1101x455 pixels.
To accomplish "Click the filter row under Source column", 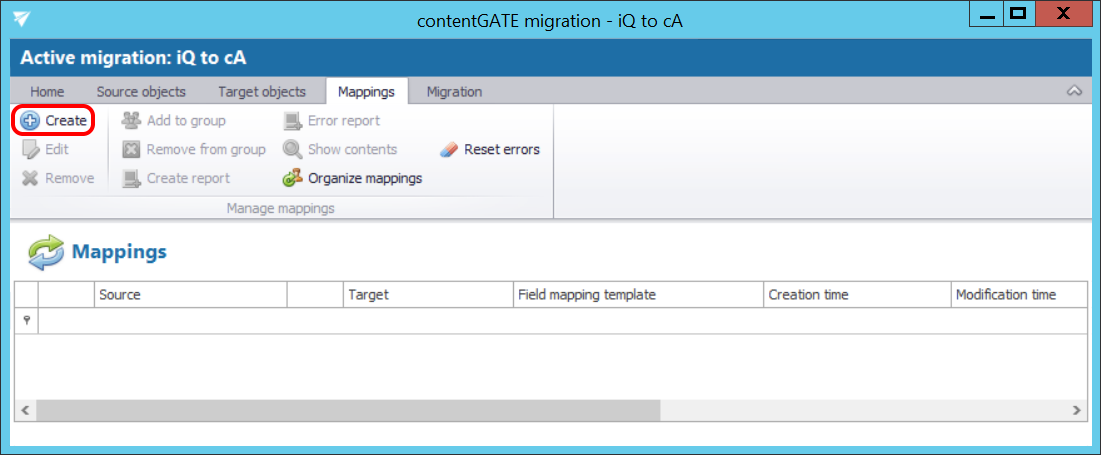I will pos(190,321).
